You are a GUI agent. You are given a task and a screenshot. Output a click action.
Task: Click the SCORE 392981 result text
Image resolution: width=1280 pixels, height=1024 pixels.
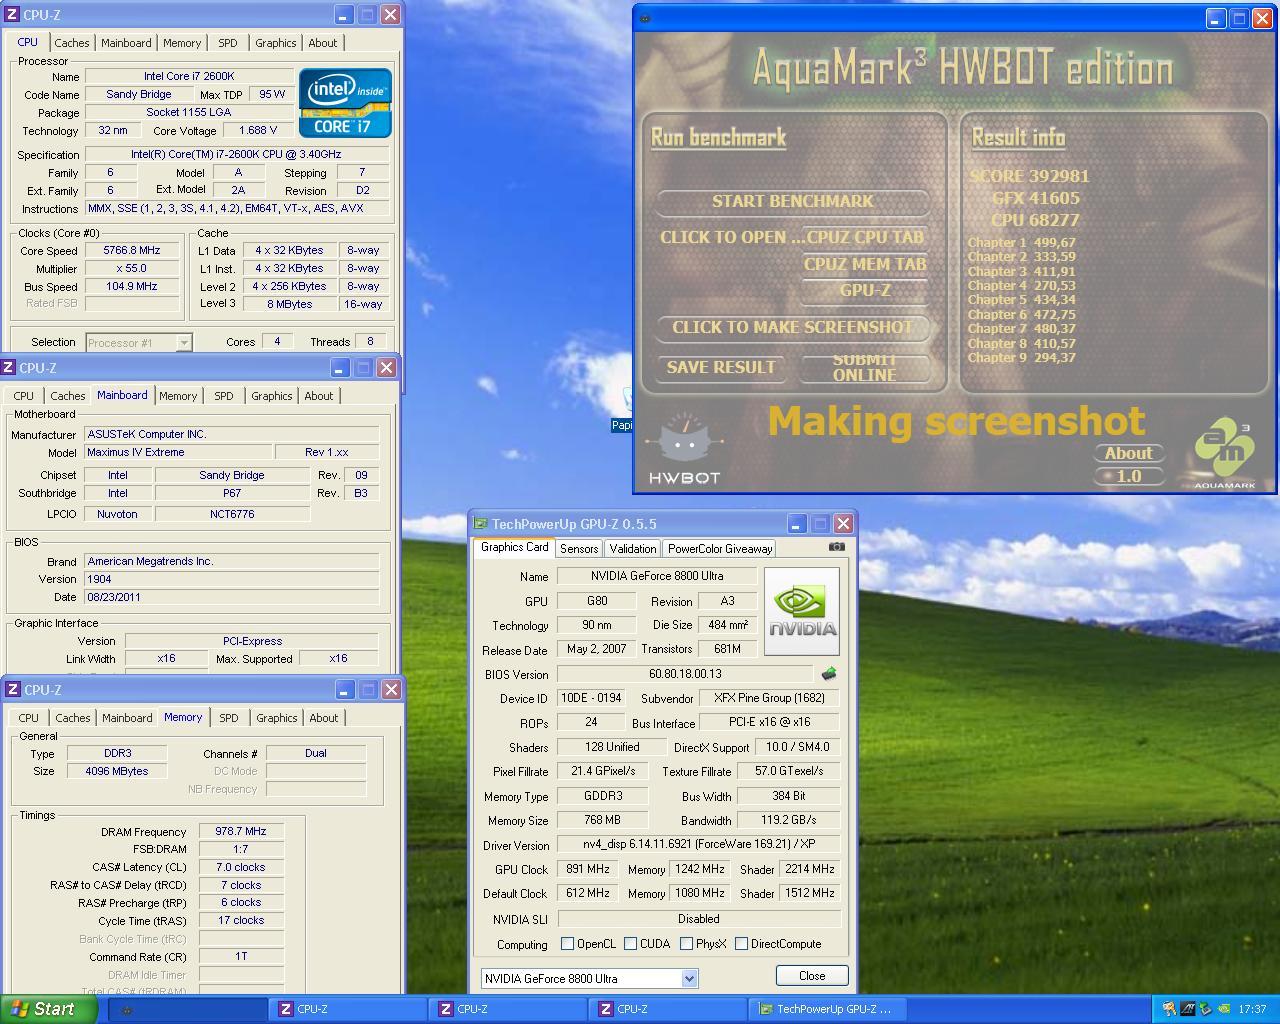click(1029, 176)
